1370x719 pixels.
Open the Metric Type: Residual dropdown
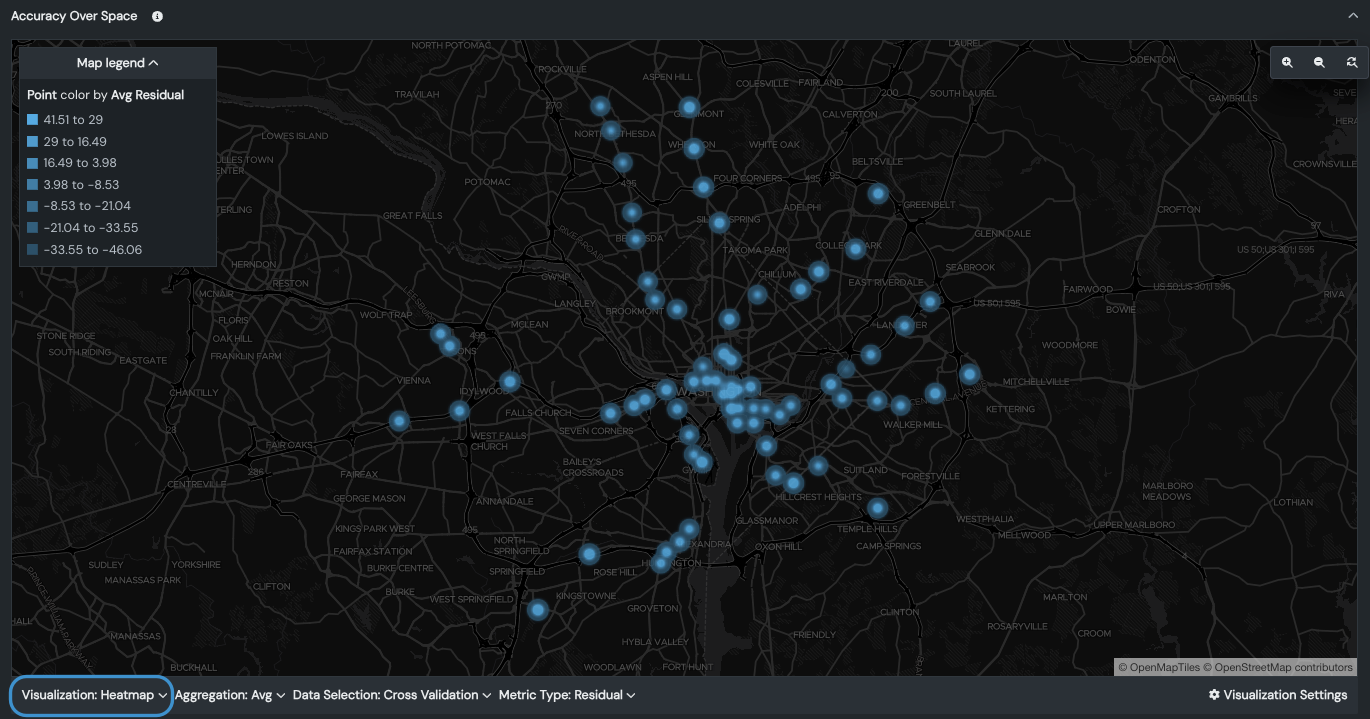pos(567,695)
